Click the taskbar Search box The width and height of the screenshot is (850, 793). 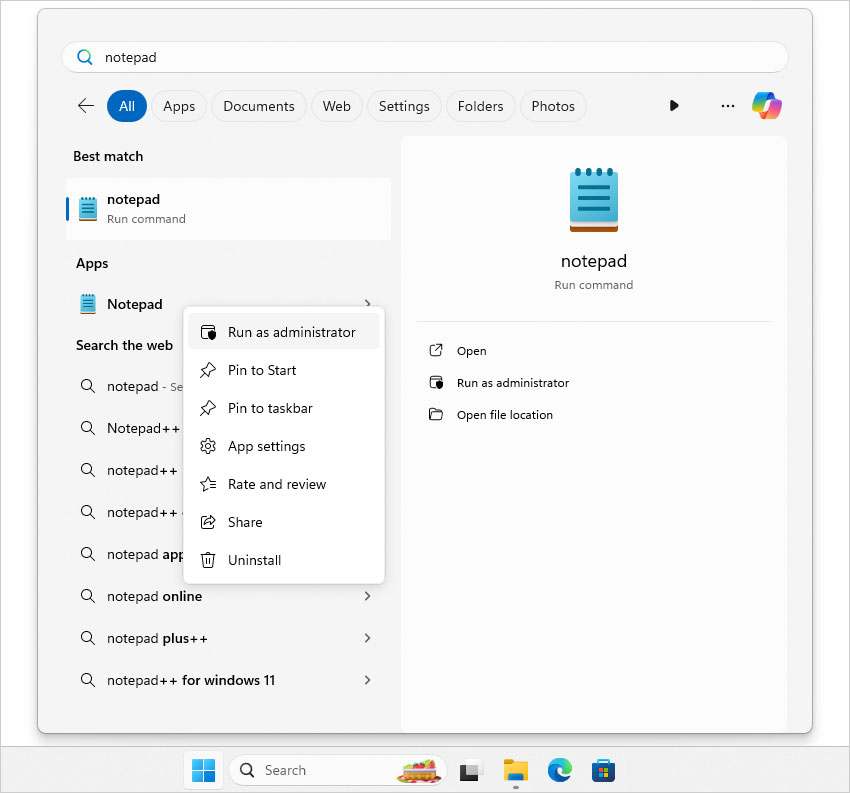click(x=337, y=770)
